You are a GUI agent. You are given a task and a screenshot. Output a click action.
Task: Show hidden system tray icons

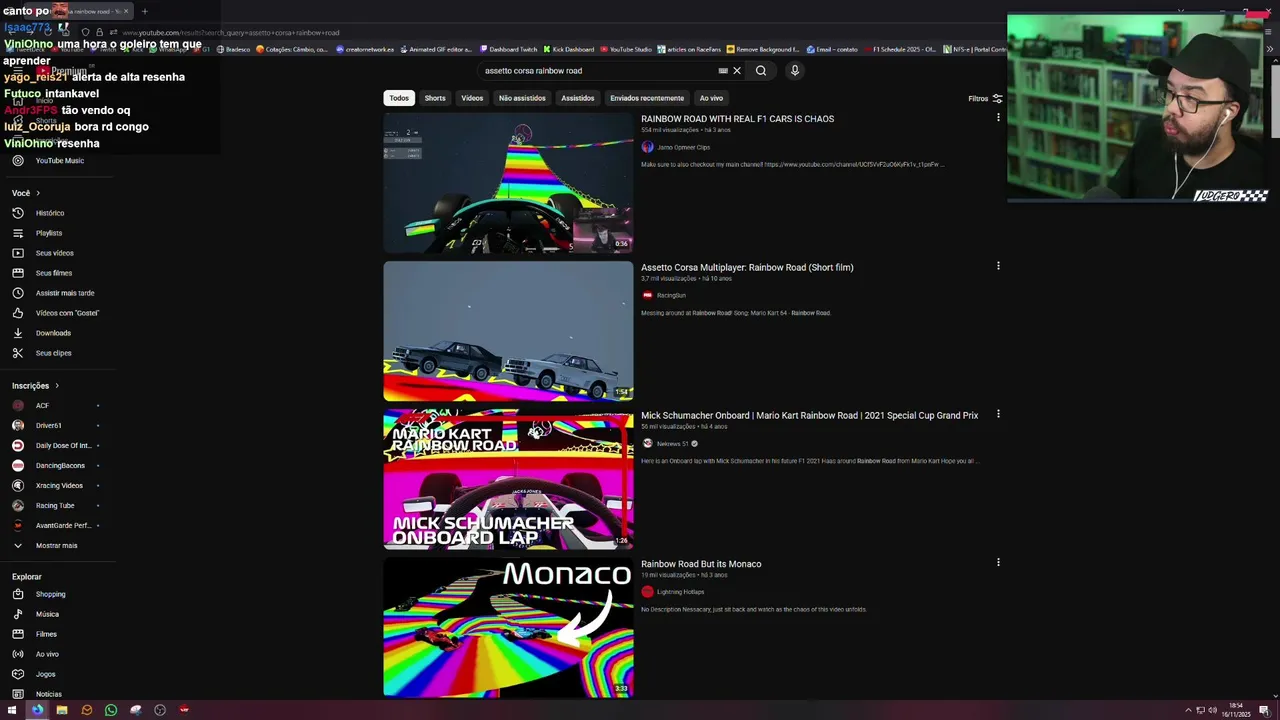(1188, 710)
